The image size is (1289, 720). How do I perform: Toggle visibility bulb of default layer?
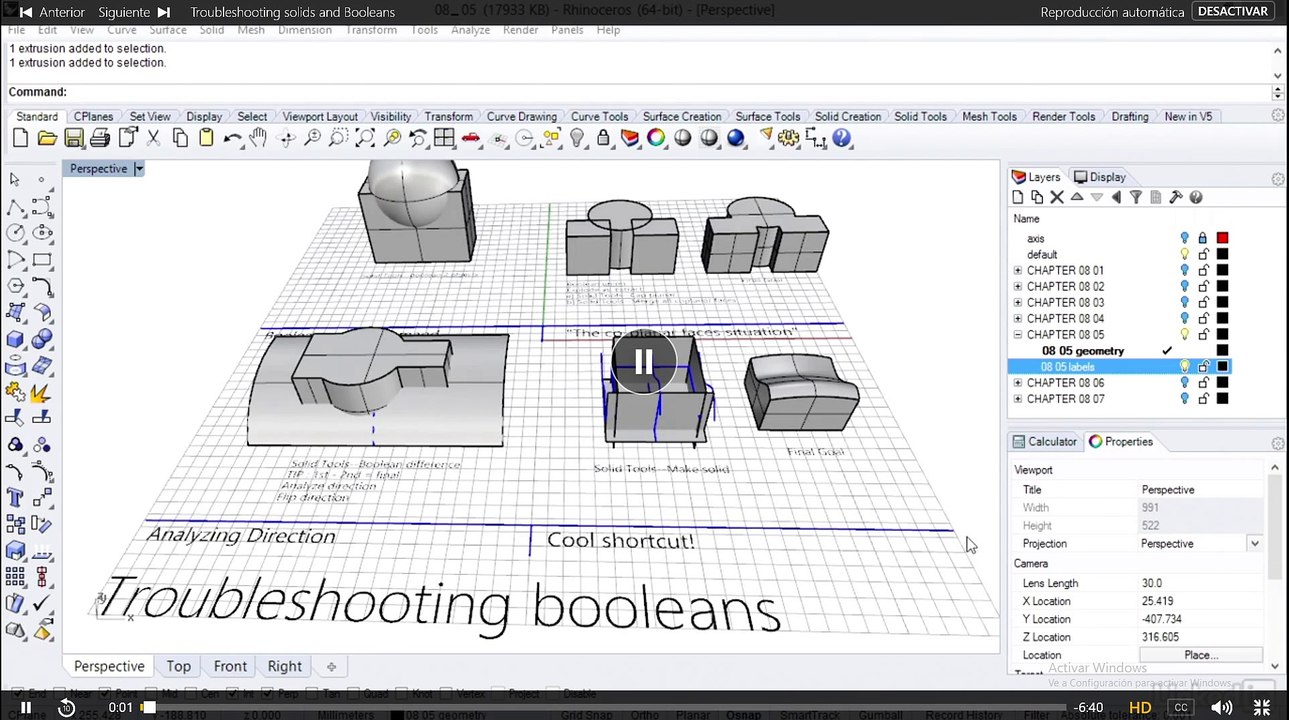coord(1185,255)
